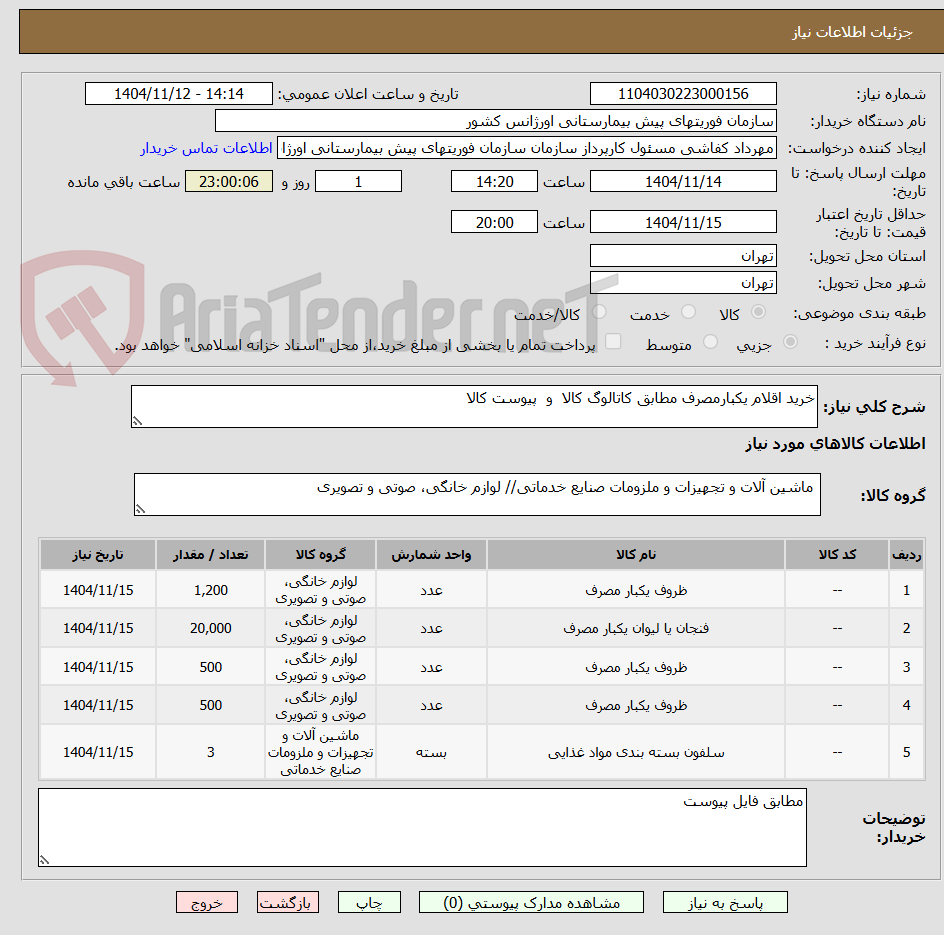The height and width of the screenshot is (935, 944).
Task: Click the resize handle of goods group textarea
Action: tap(140, 509)
